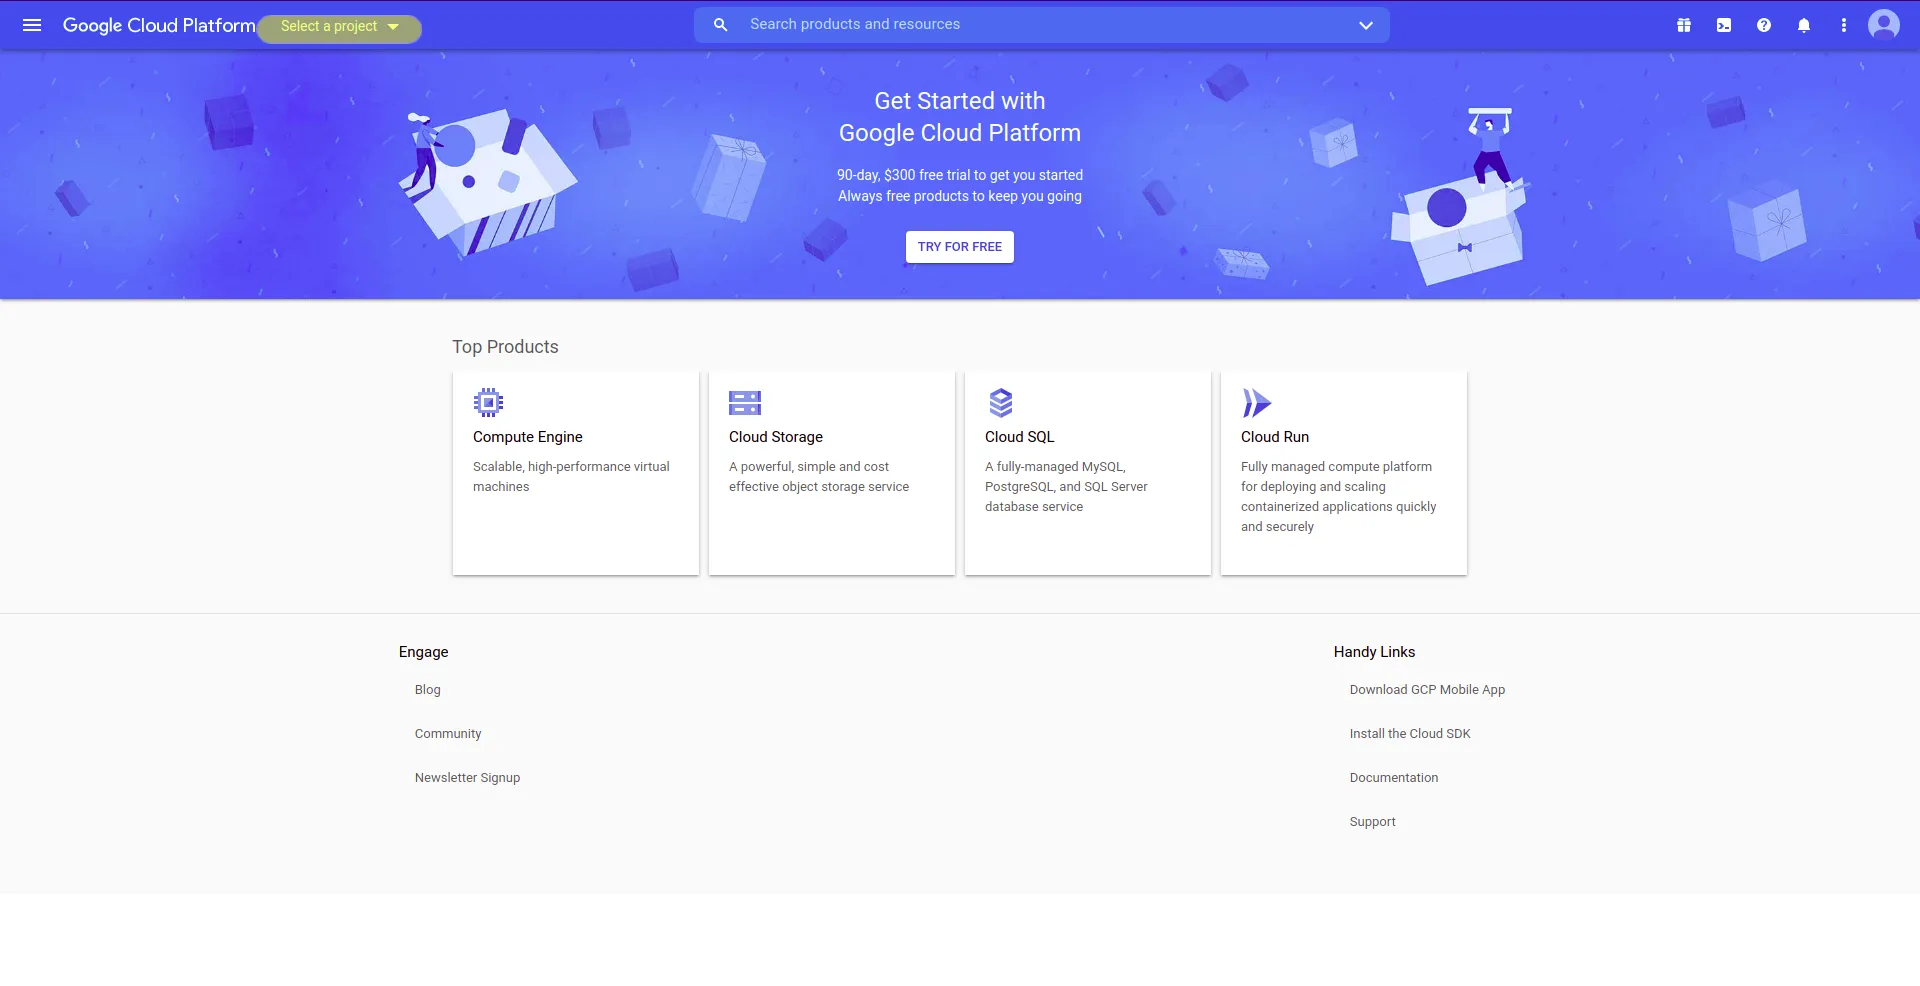Click the Cloud Run description text
Viewport: 1920px width, 986px height.
1338,497
